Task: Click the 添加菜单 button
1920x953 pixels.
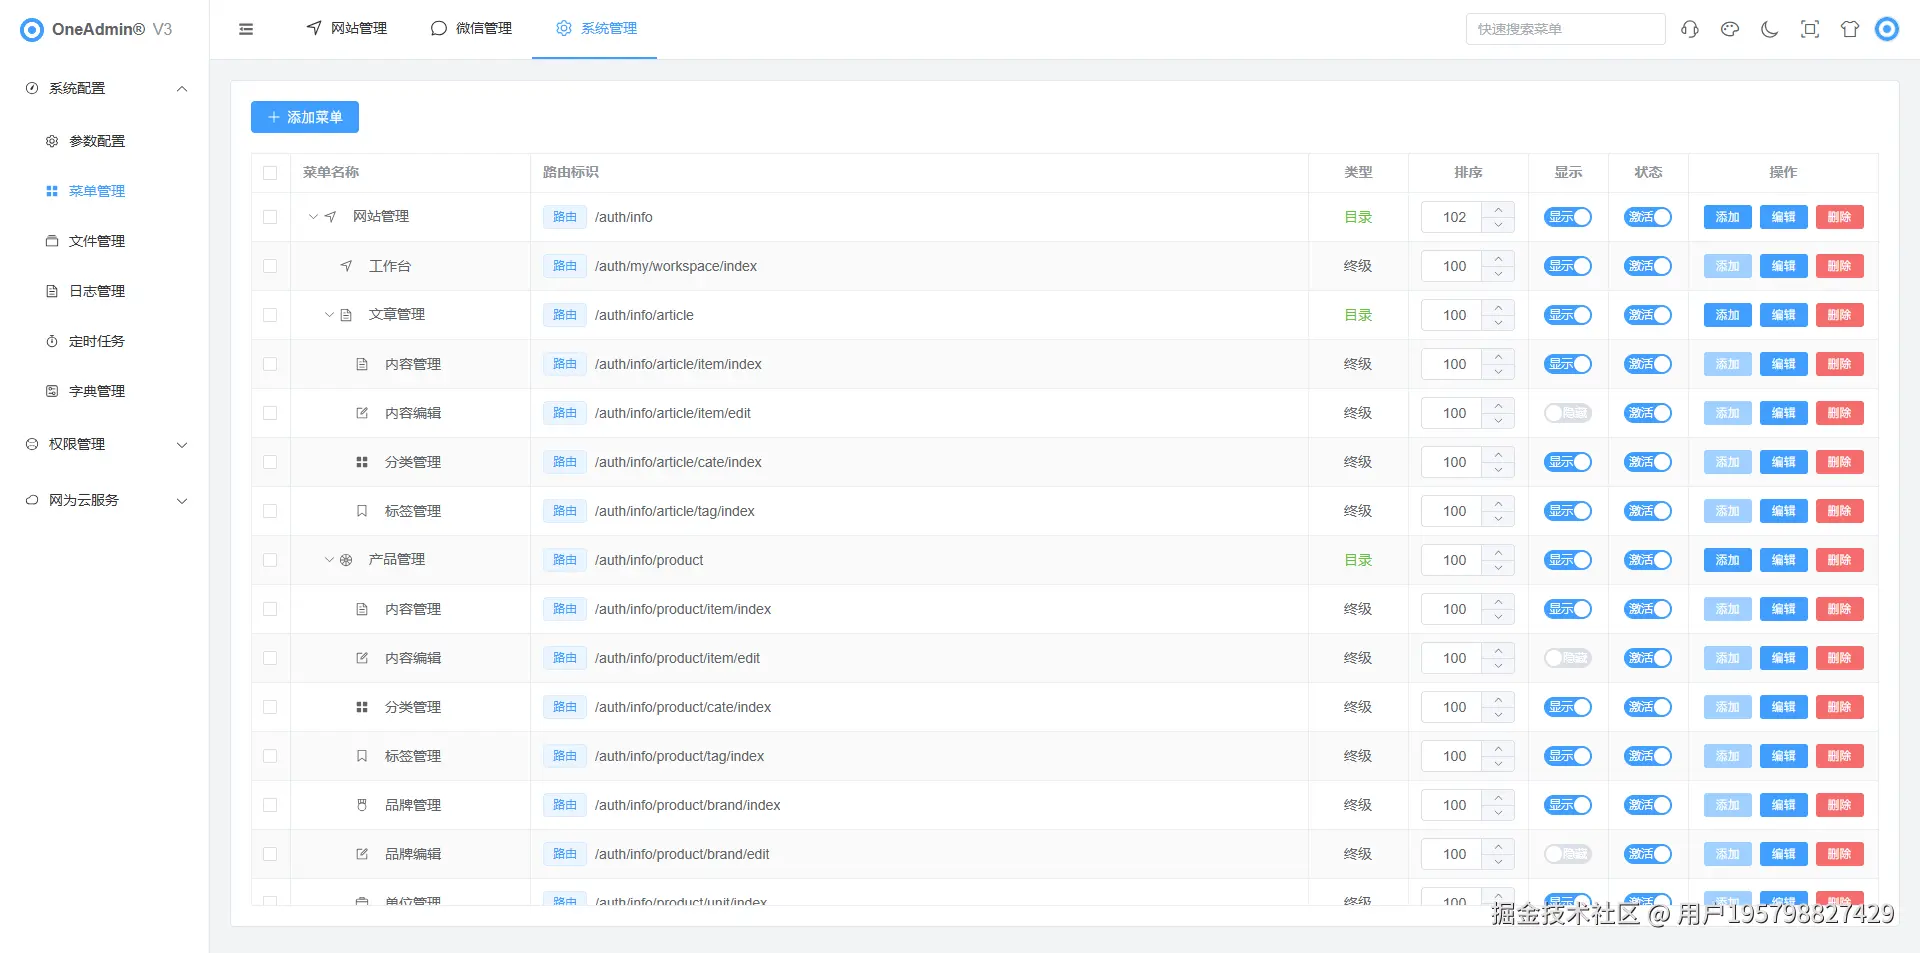Action: [x=305, y=117]
